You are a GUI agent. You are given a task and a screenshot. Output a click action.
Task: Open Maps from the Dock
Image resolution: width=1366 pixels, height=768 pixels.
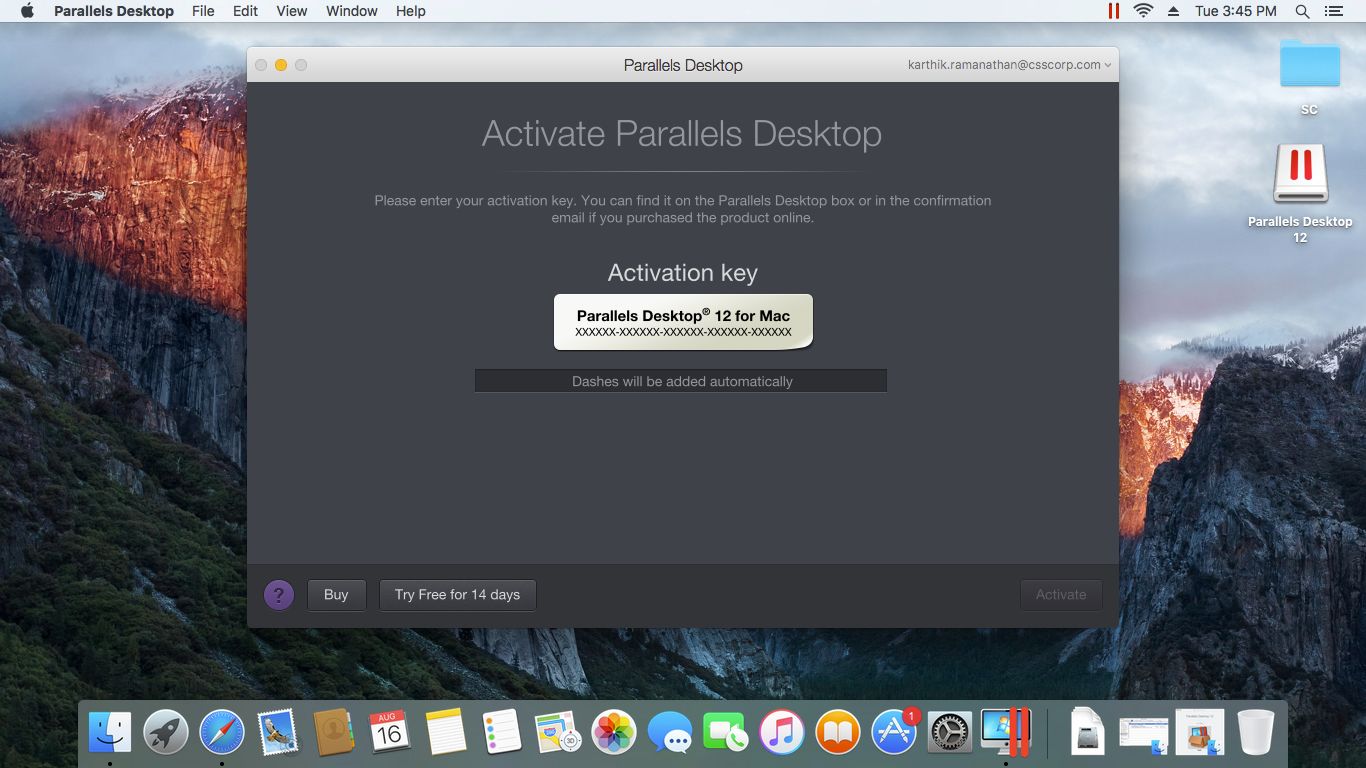pyautogui.click(x=558, y=733)
